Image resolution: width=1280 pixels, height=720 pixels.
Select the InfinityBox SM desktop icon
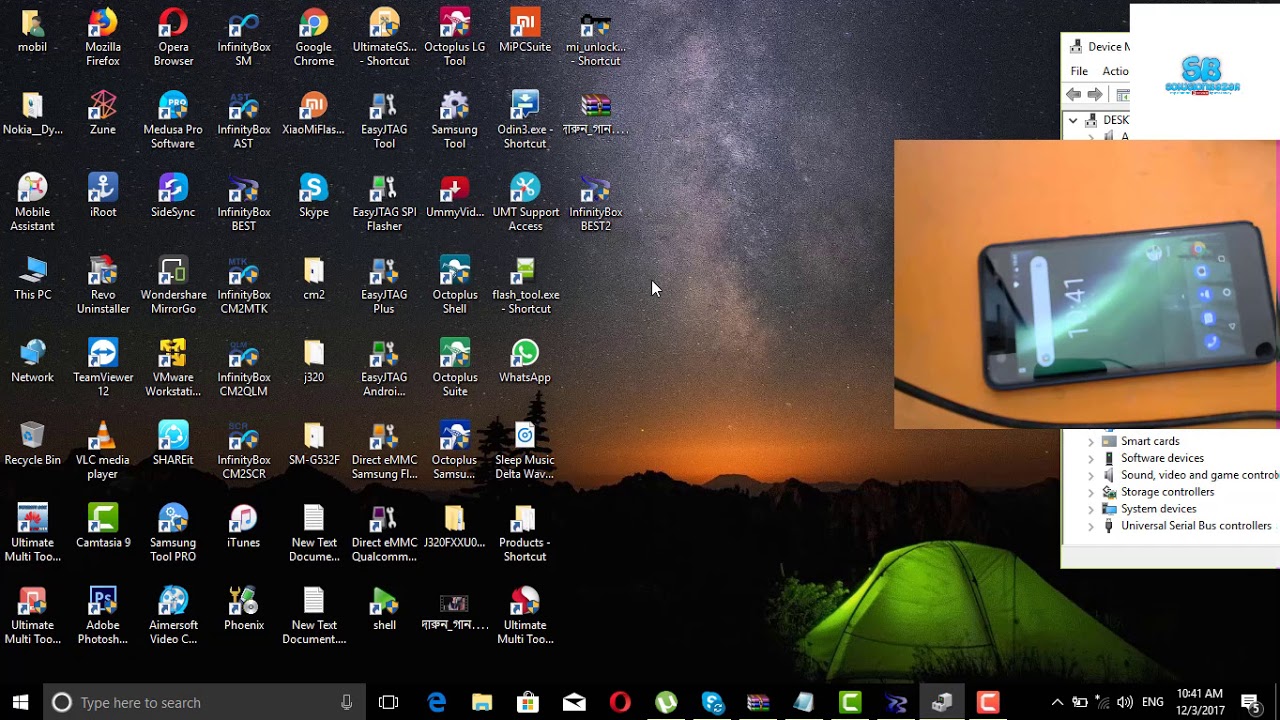pyautogui.click(x=244, y=38)
